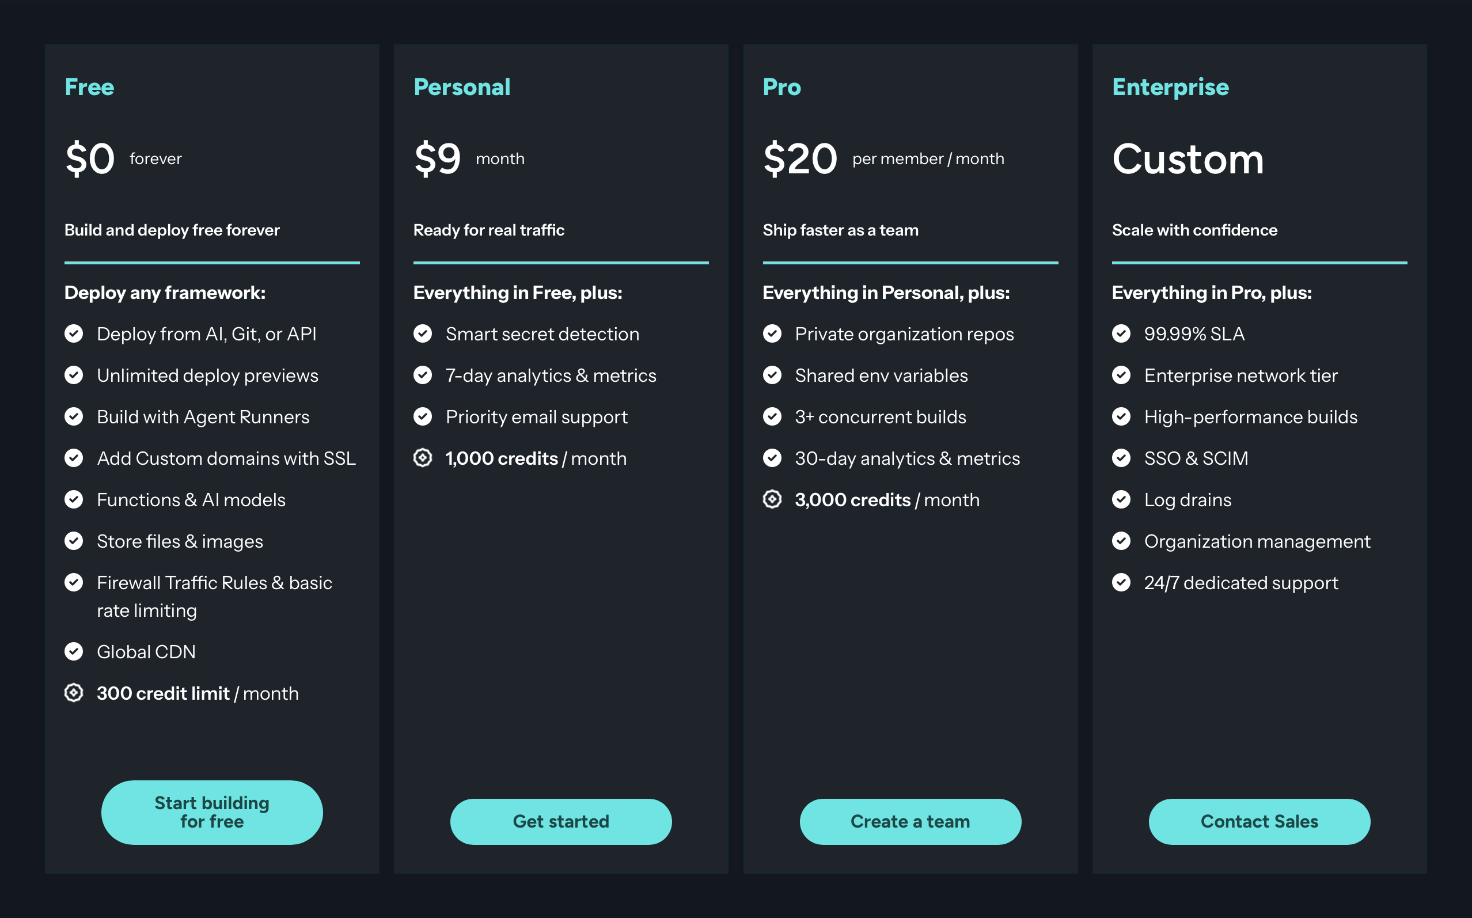
Task: Click the checkmark icon beside Shared env variables
Action: [x=772, y=375]
